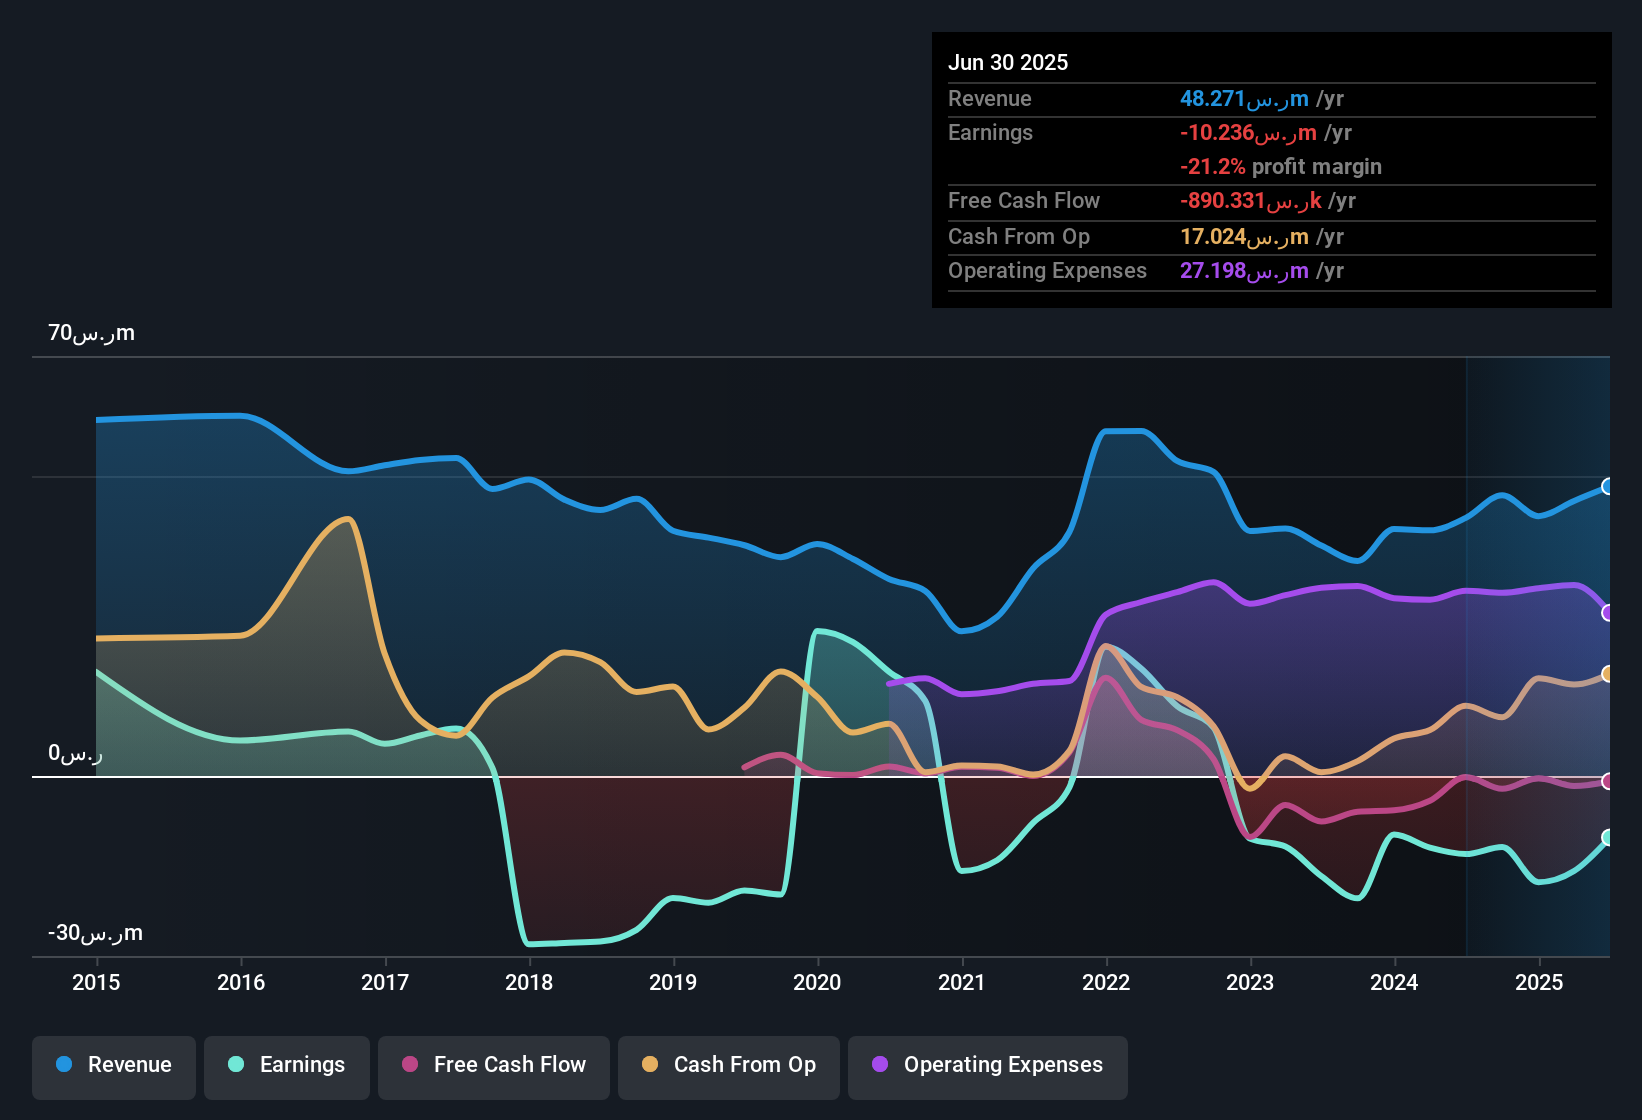Click the orange Cash From Op legend dot

tap(650, 1065)
